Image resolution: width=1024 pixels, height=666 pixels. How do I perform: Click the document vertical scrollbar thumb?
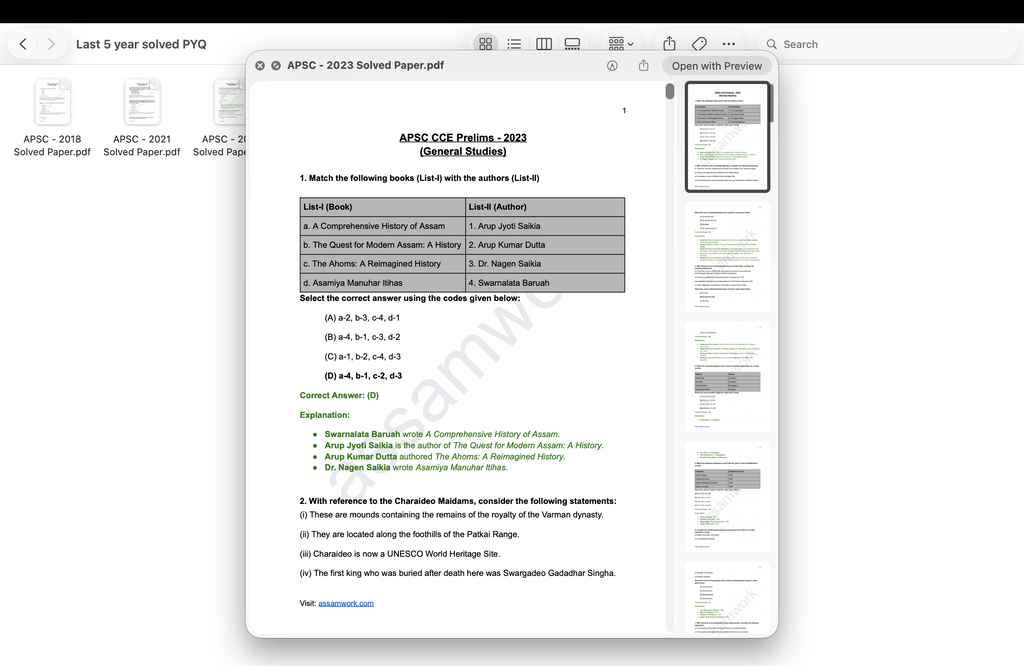(669, 91)
